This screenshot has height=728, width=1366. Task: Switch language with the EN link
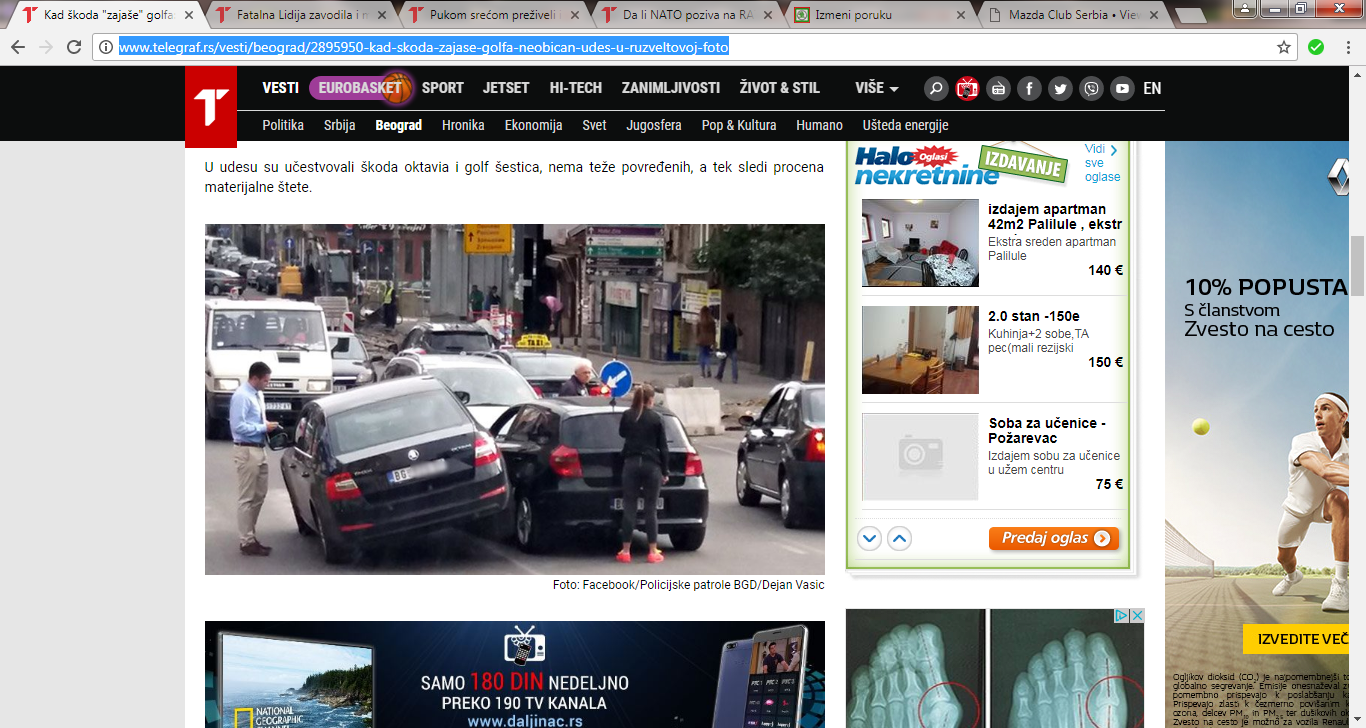coord(1153,88)
